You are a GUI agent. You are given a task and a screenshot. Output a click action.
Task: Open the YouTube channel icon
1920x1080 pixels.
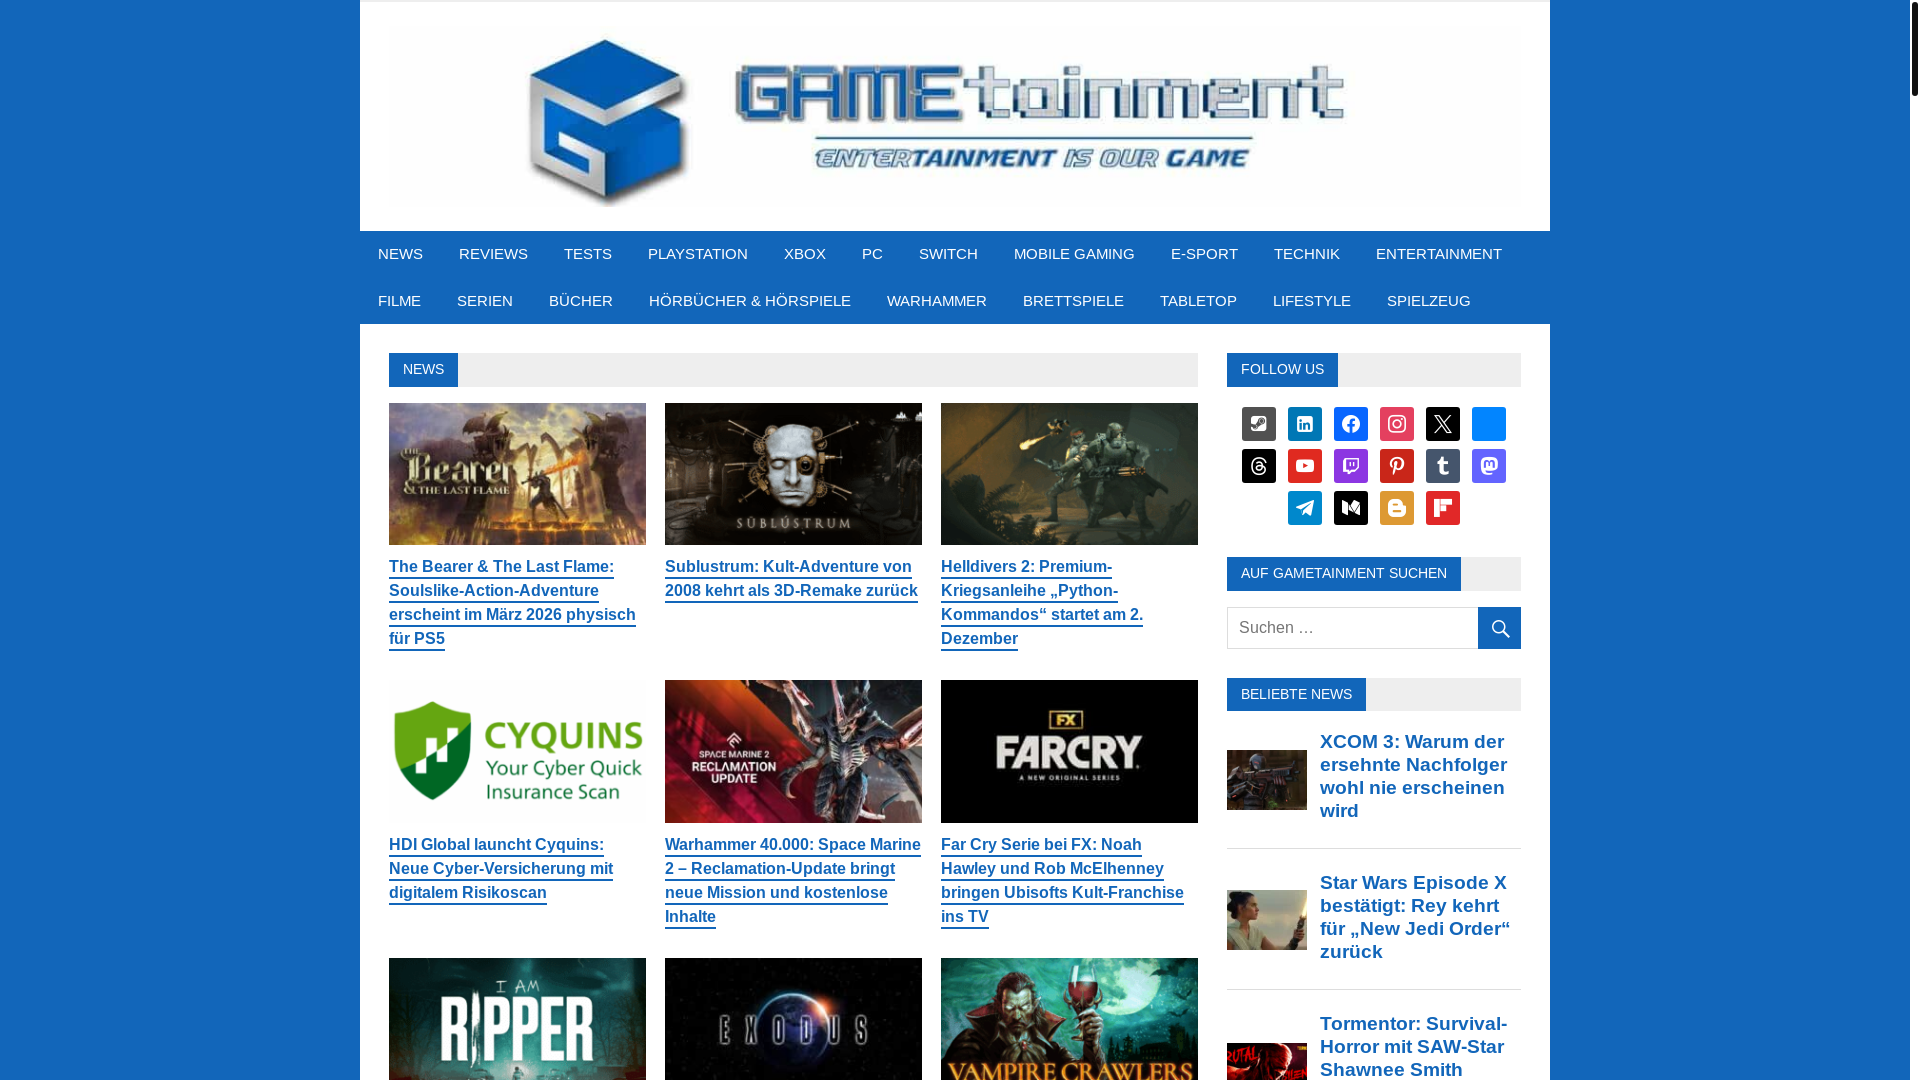1304,466
